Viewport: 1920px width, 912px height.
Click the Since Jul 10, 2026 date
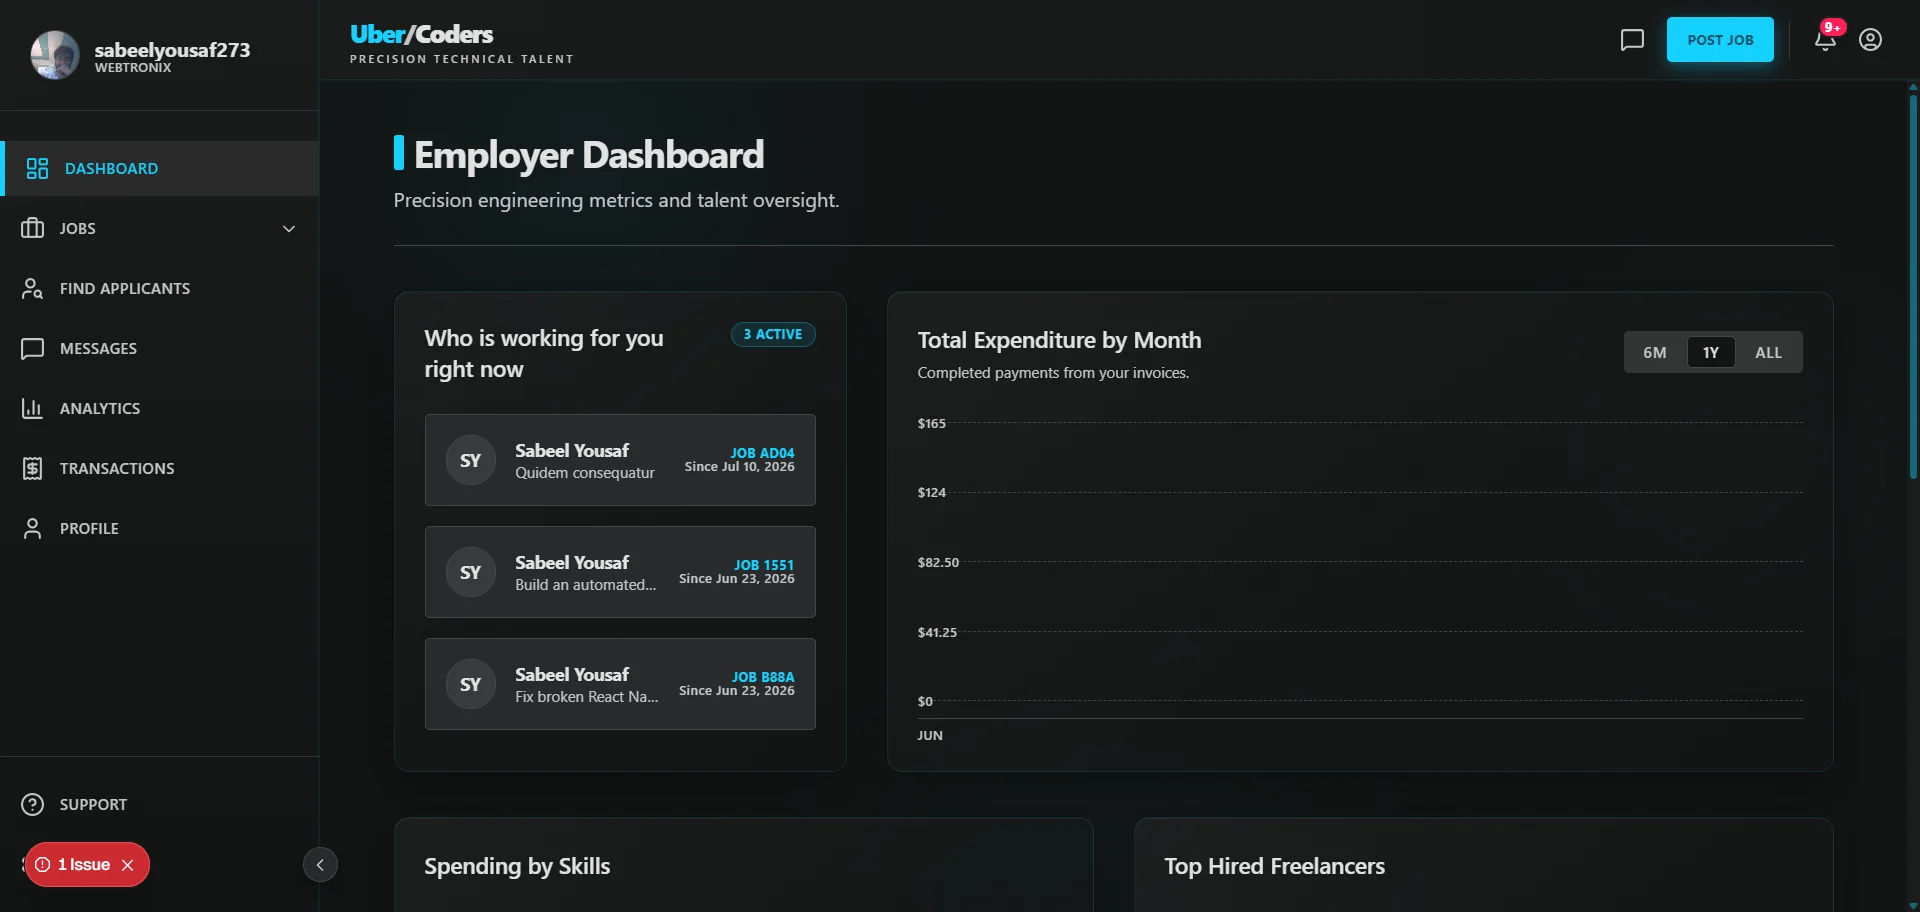(739, 467)
